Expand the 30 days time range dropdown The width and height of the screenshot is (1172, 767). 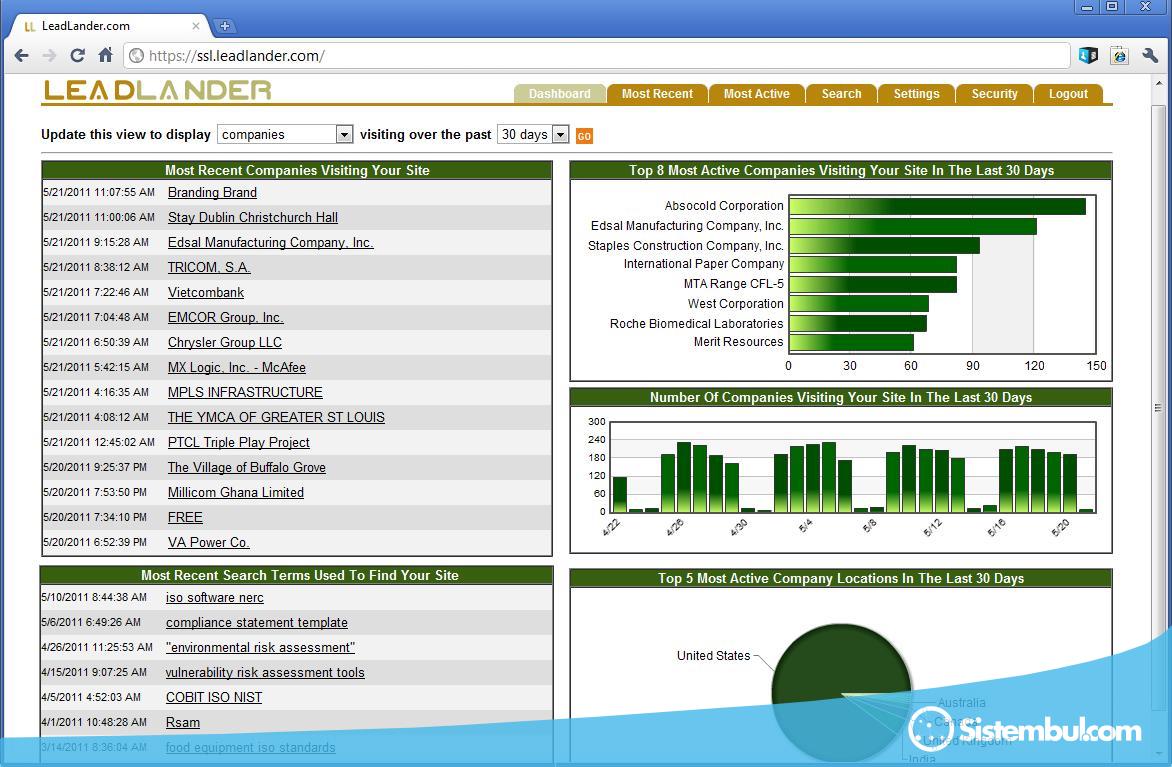(x=533, y=134)
